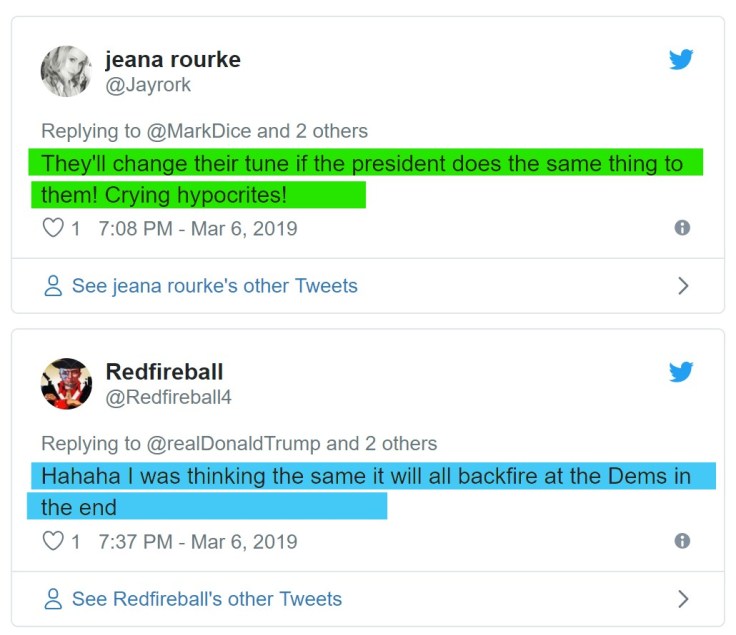736x635 pixels.
Task: Click the @Redfireball4 handle
Action: [x=169, y=398]
